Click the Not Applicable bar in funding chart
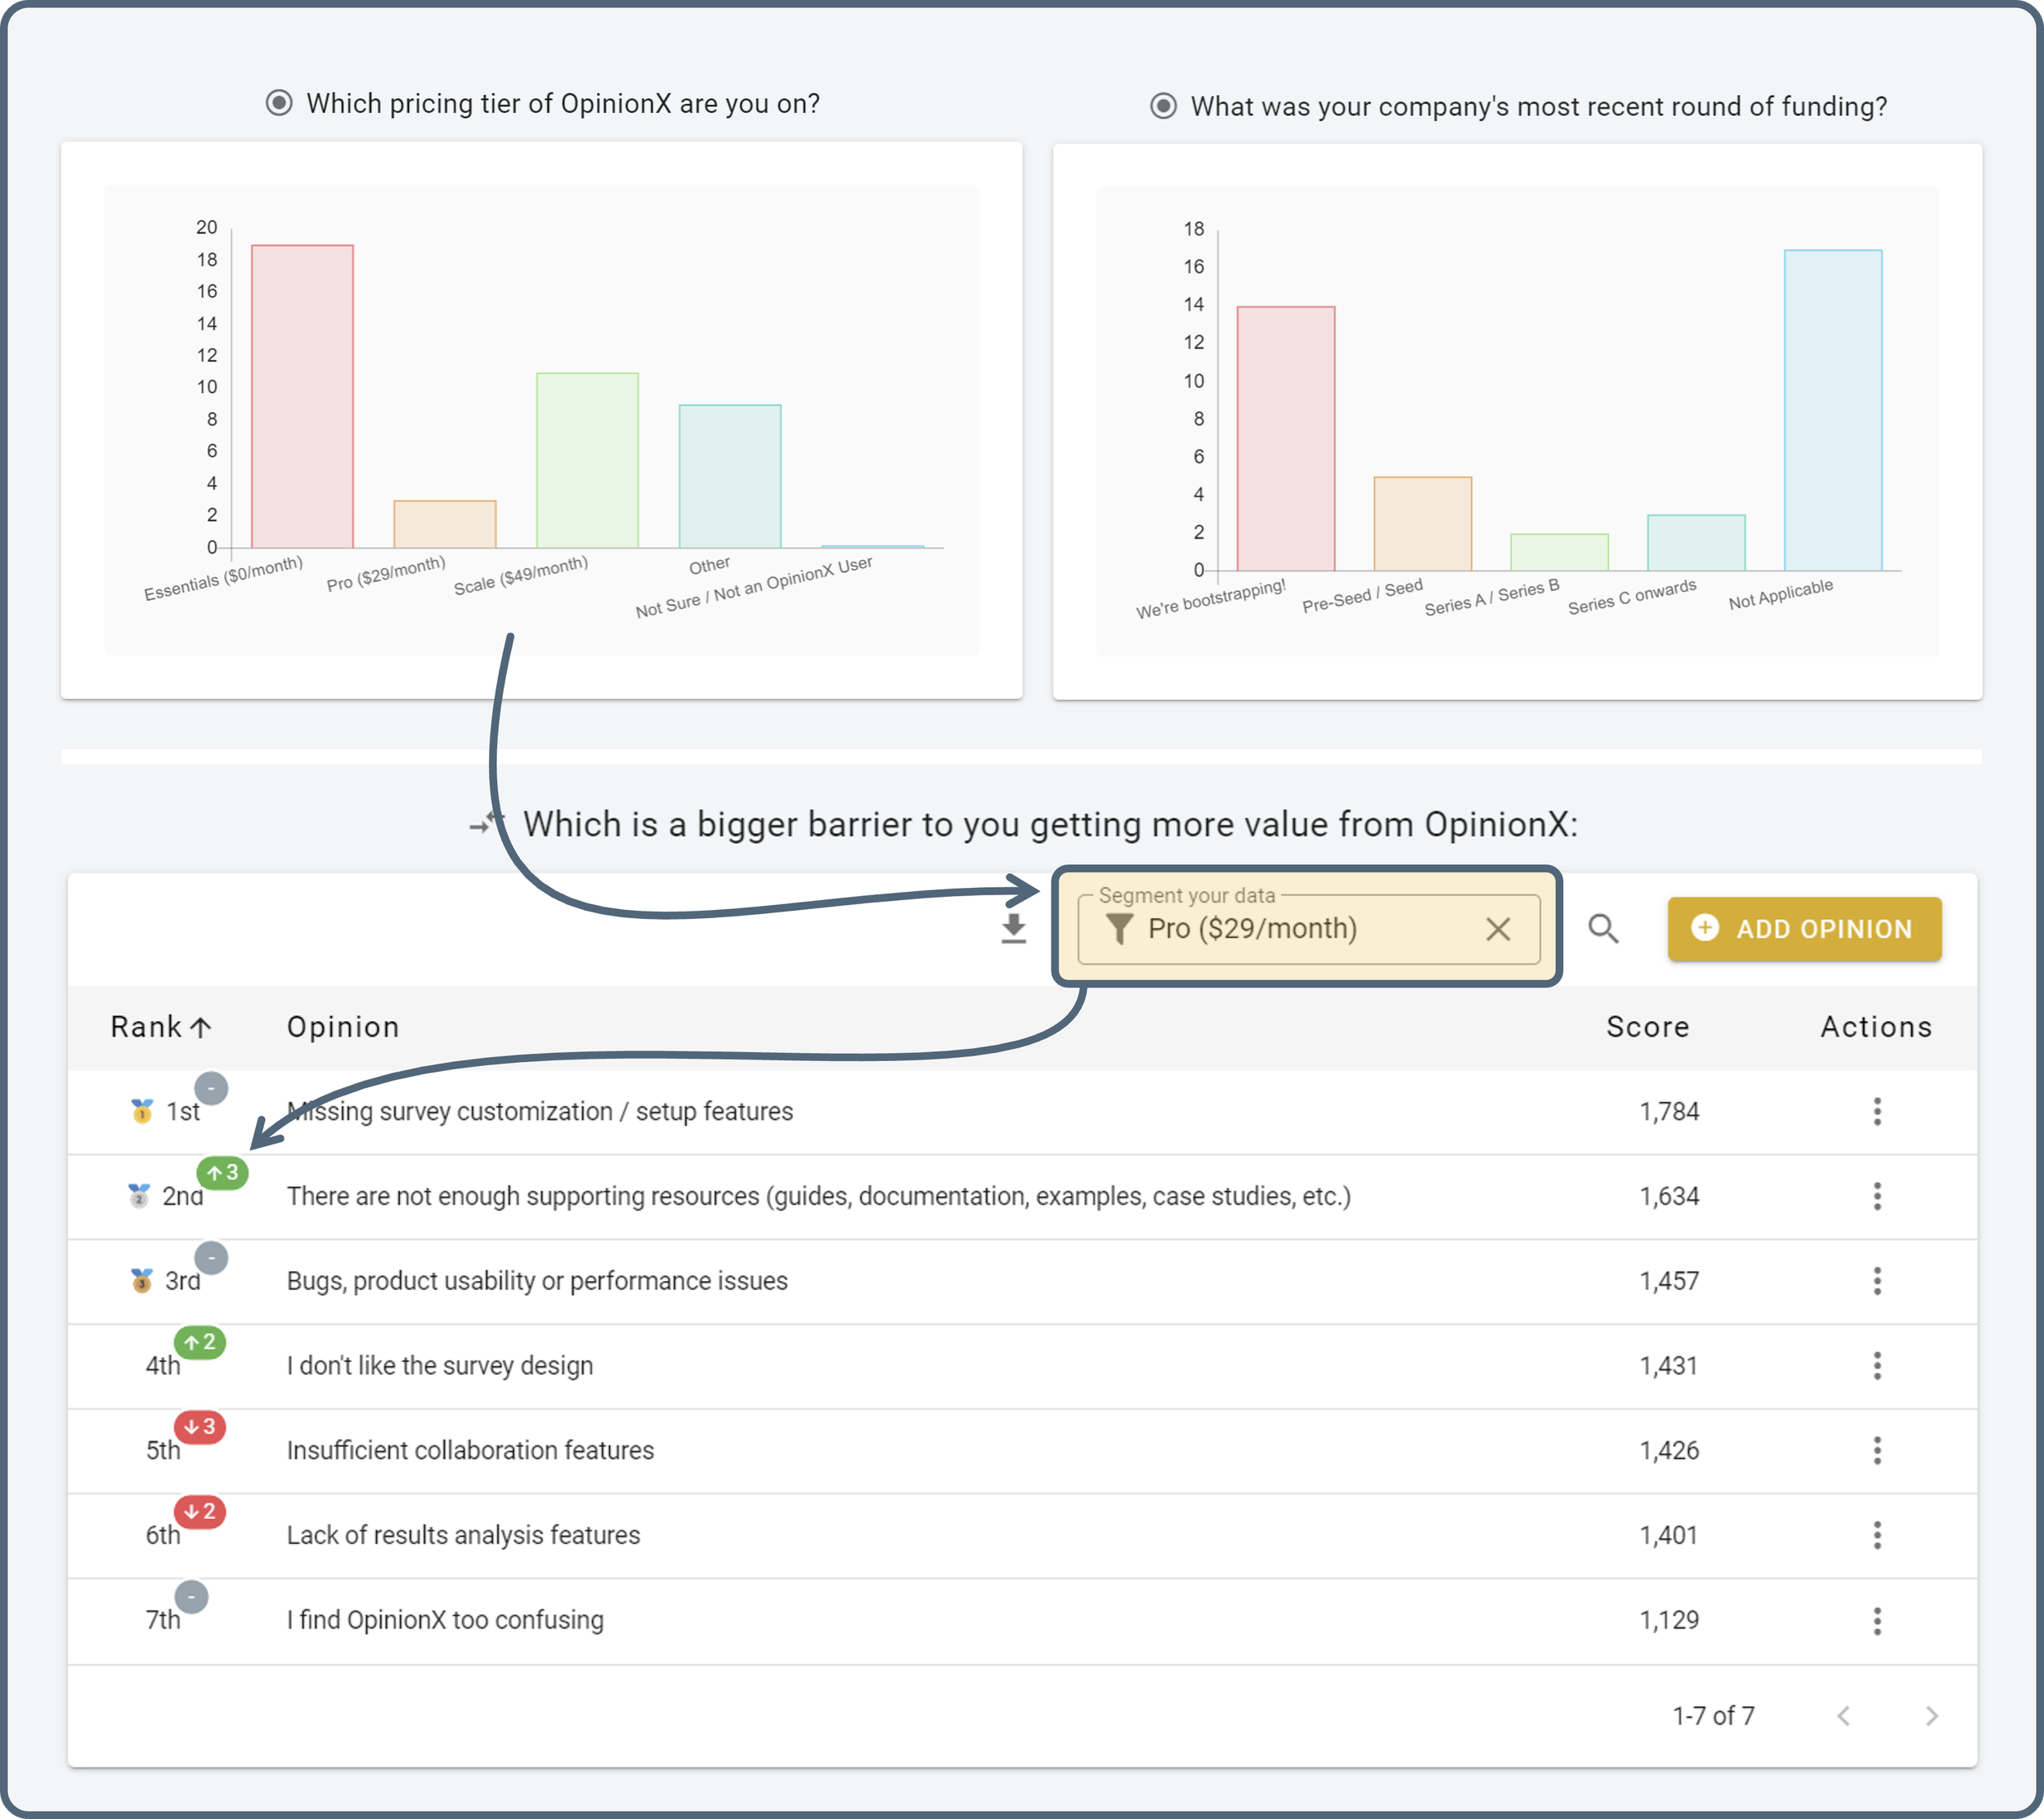This screenshot has height=1819, width=2044. [x=1833, y=410]
